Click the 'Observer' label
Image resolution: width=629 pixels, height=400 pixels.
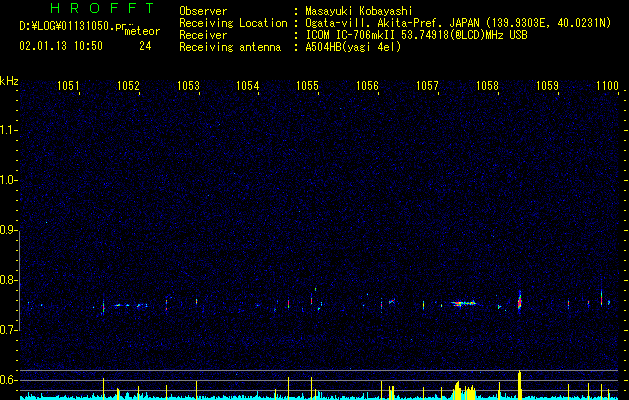coord(203,11)
